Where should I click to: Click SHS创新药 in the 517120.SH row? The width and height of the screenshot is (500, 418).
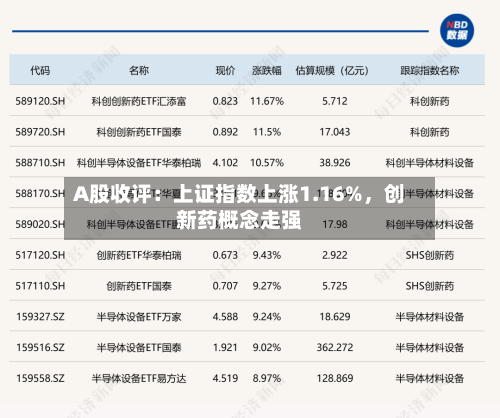point(430,255)
